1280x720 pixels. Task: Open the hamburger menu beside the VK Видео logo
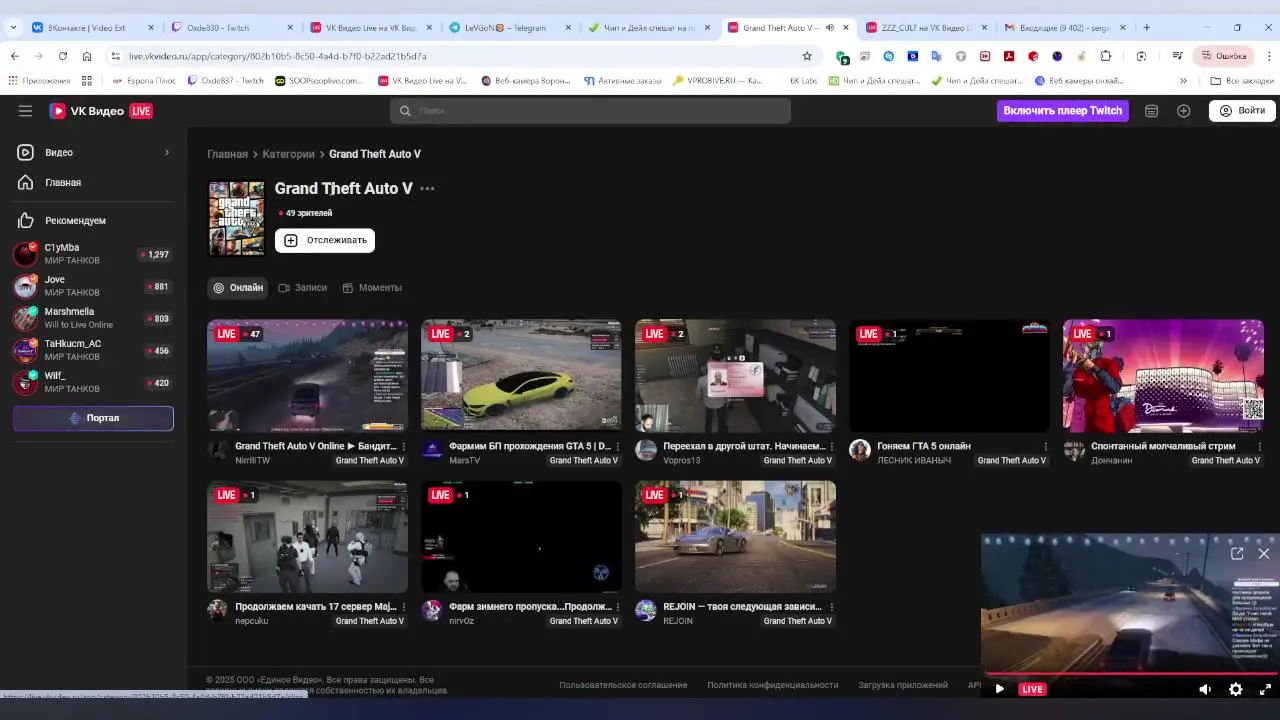pyautogui.click(x=25, y=111)
